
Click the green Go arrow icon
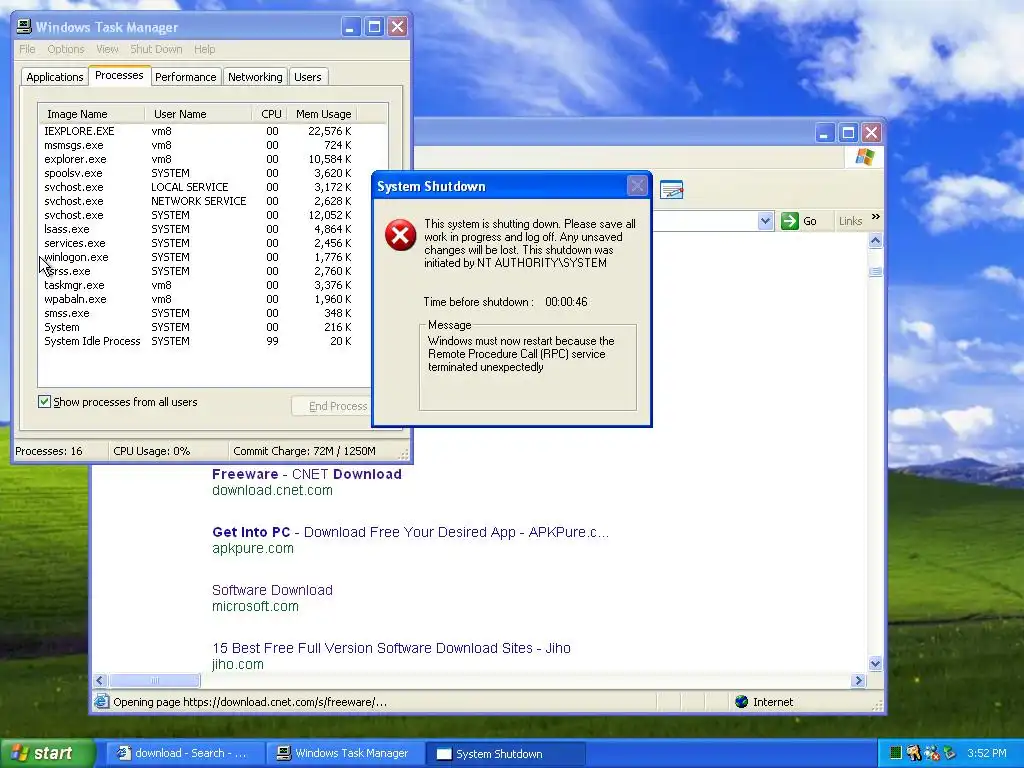pos(790,221)
